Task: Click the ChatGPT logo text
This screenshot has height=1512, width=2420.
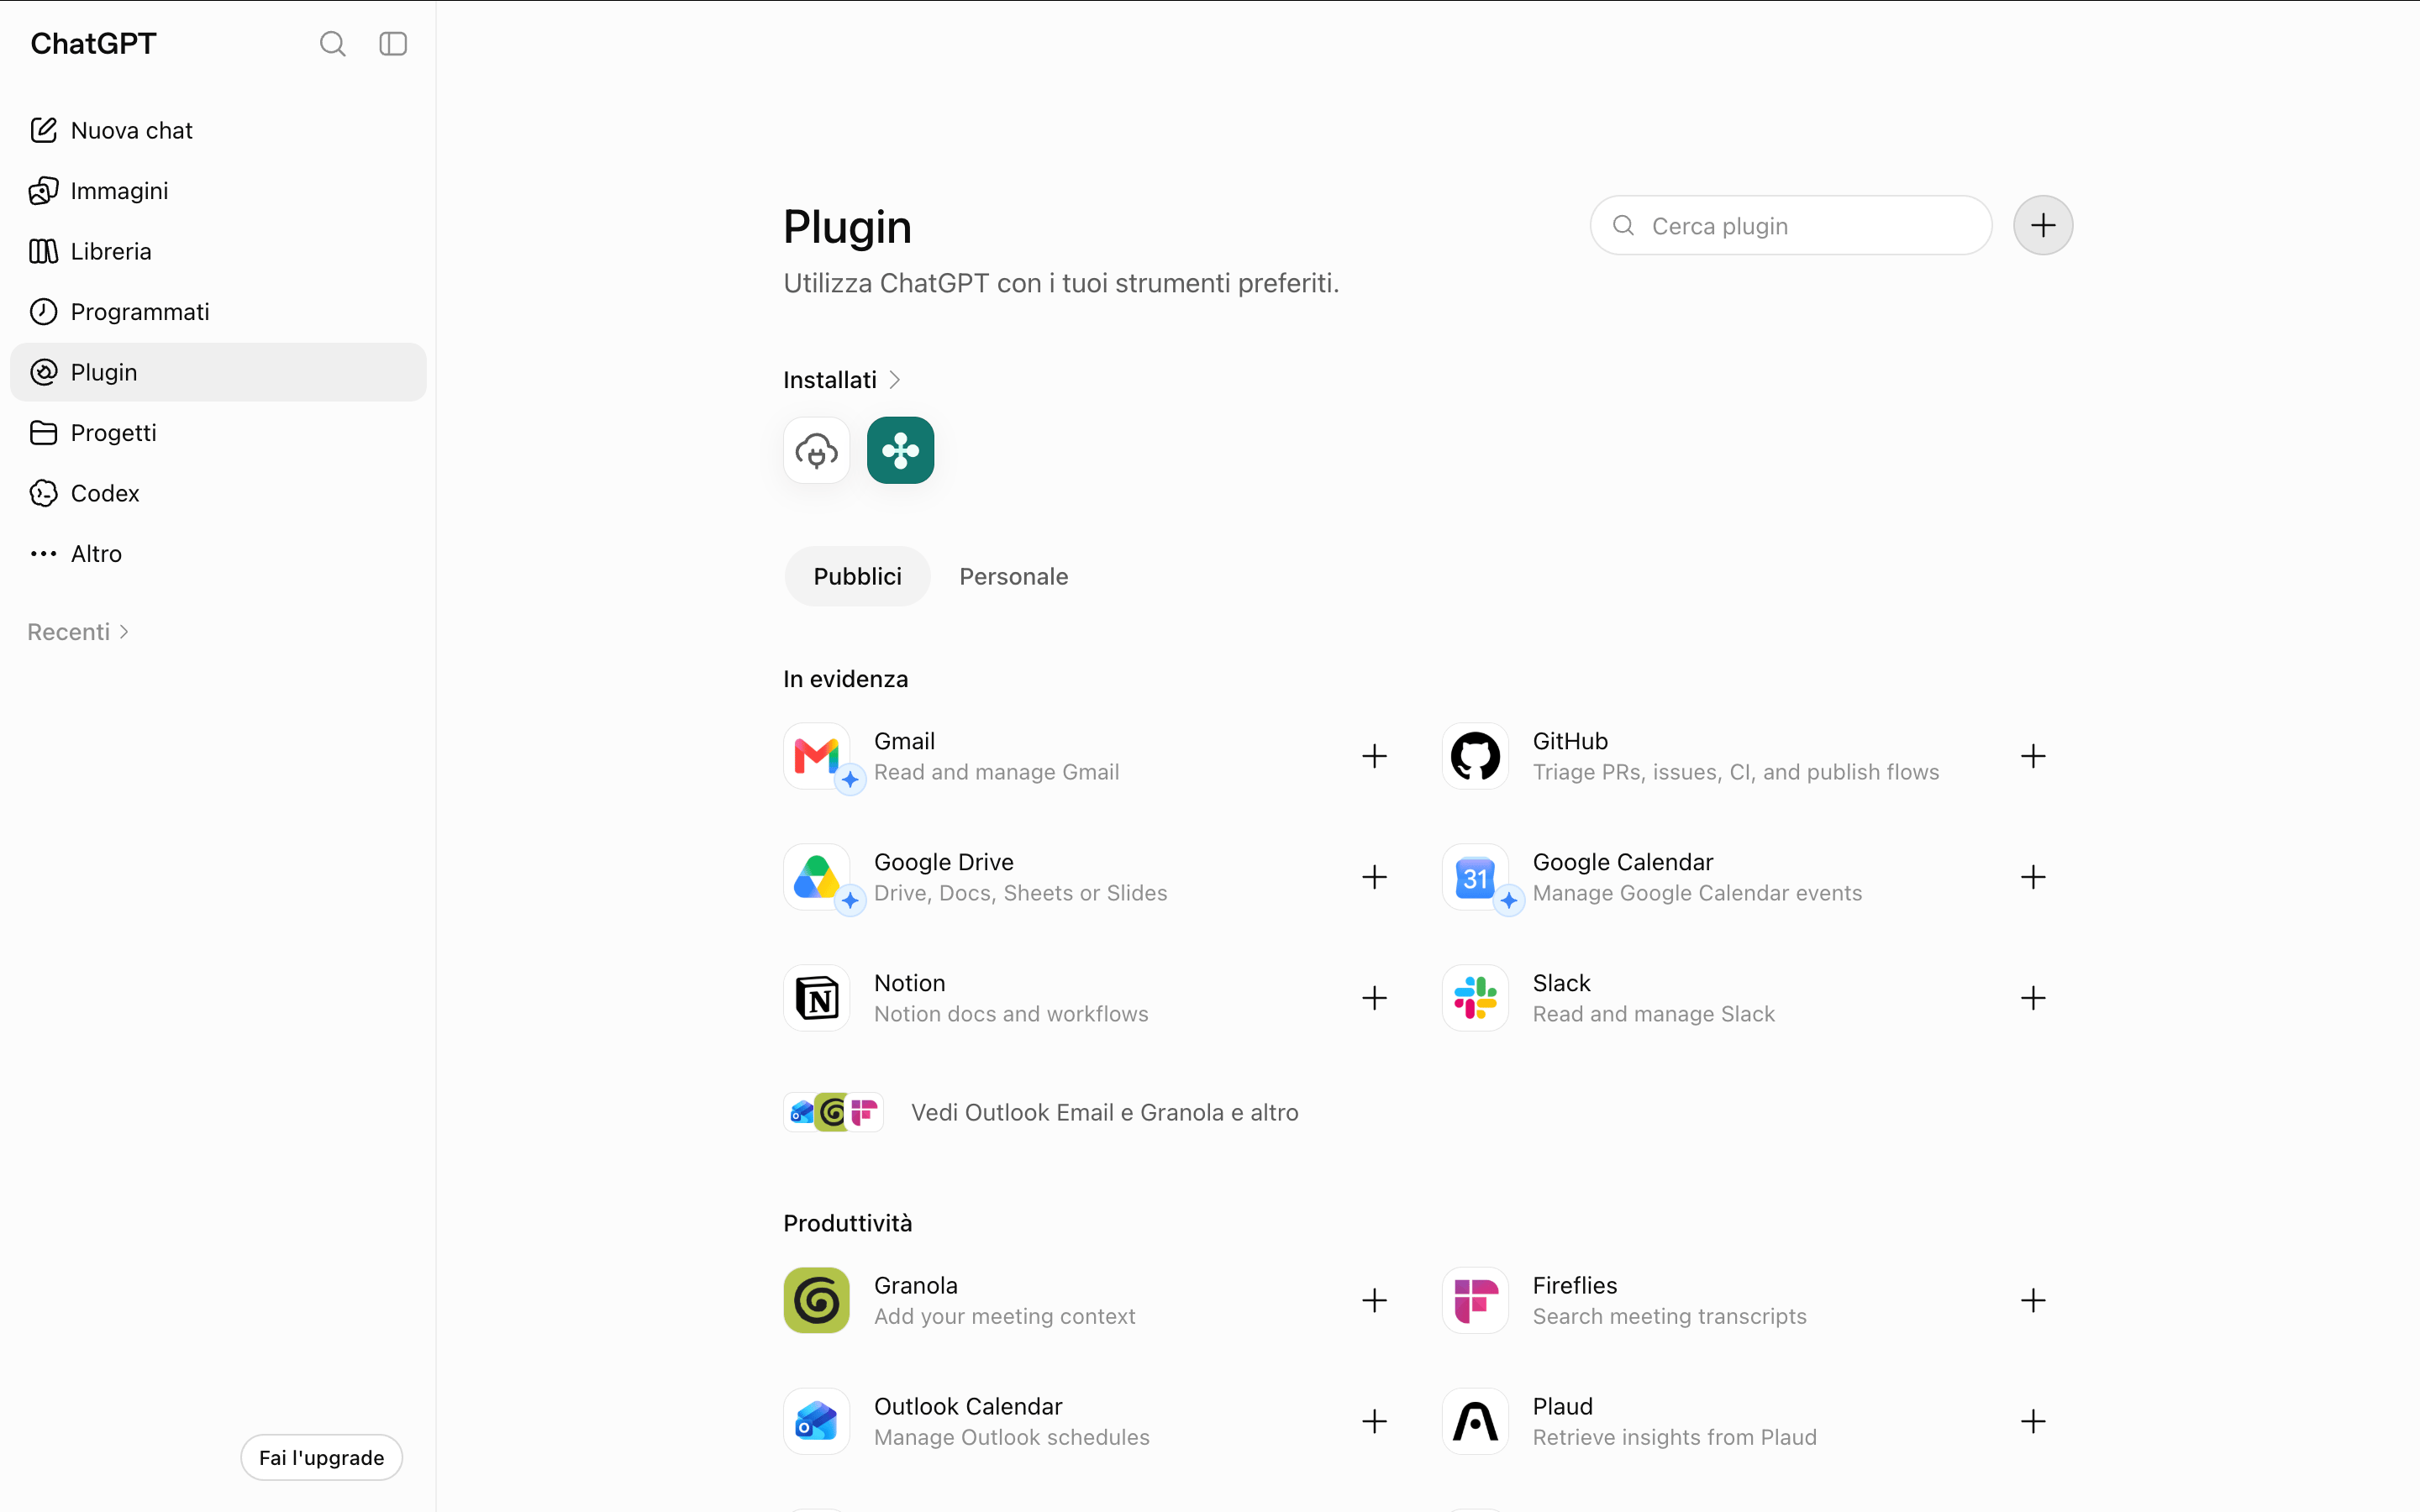Action: (x=93, y=44)
